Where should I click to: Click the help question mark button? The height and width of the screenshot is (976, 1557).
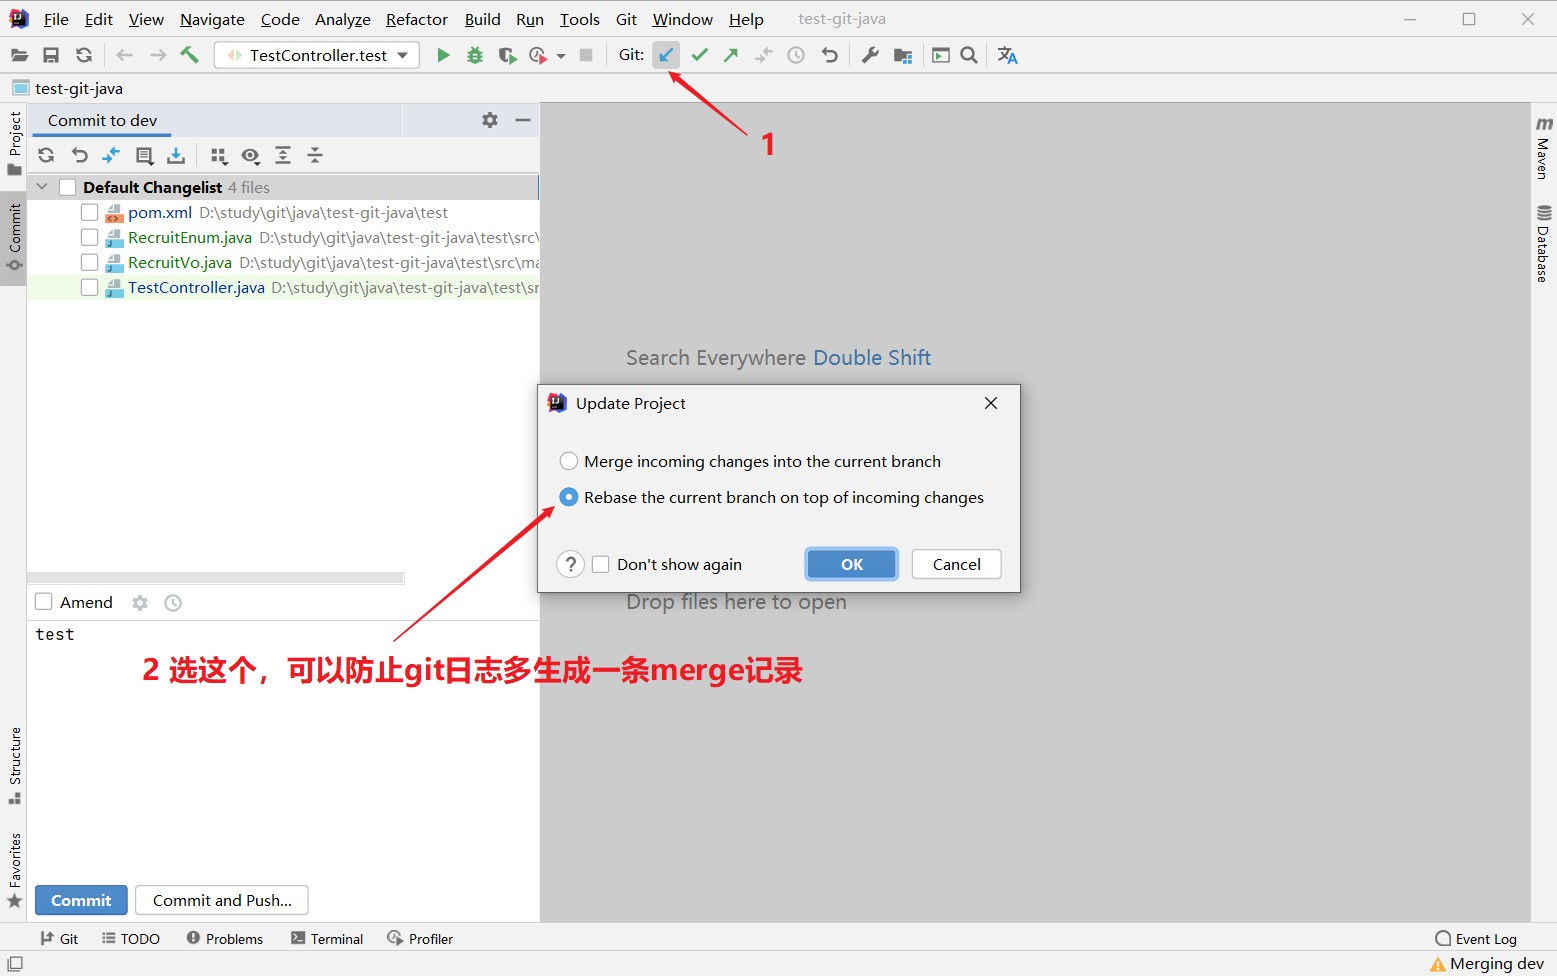tap(570, 564)
